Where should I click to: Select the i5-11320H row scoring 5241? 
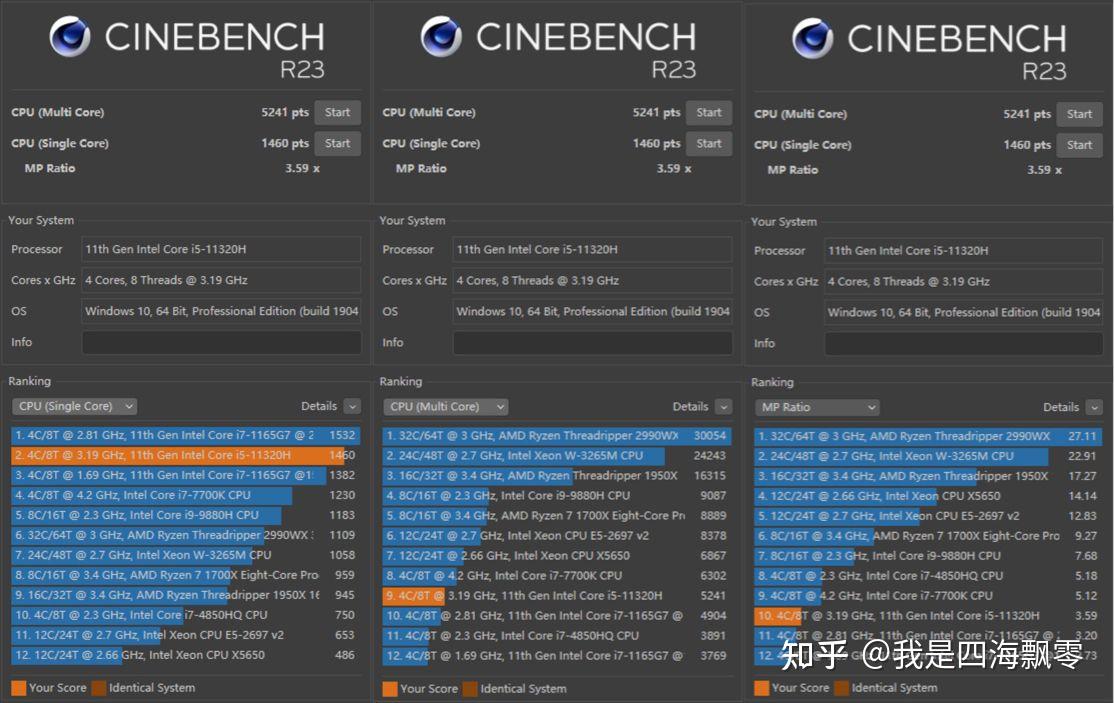coord(557,596)
